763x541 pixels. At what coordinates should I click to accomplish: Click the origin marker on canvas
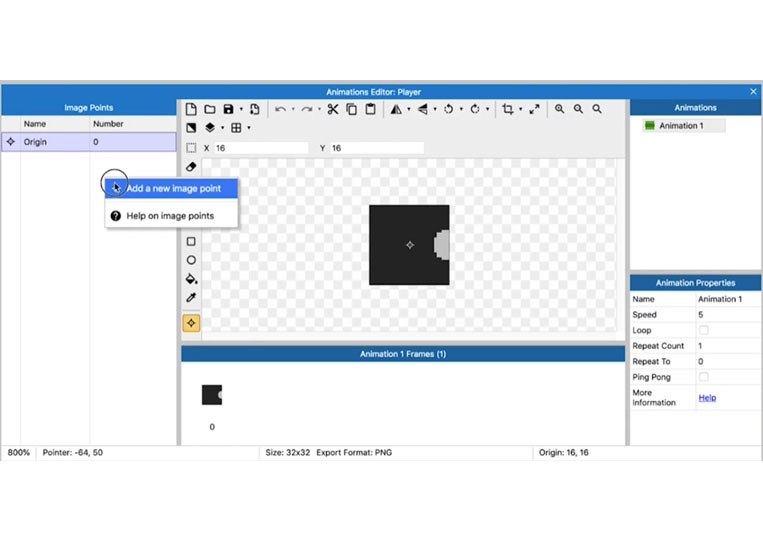tap(410, 245)
